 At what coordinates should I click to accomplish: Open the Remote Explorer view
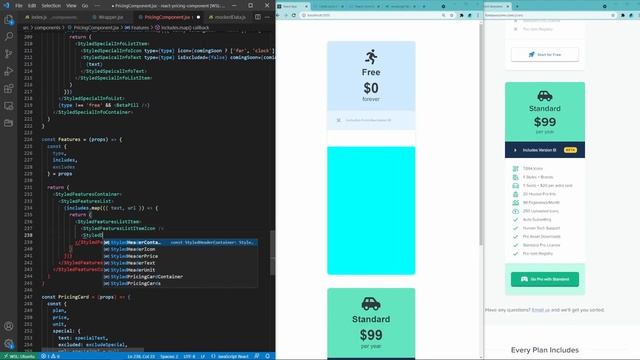[9, 106]
